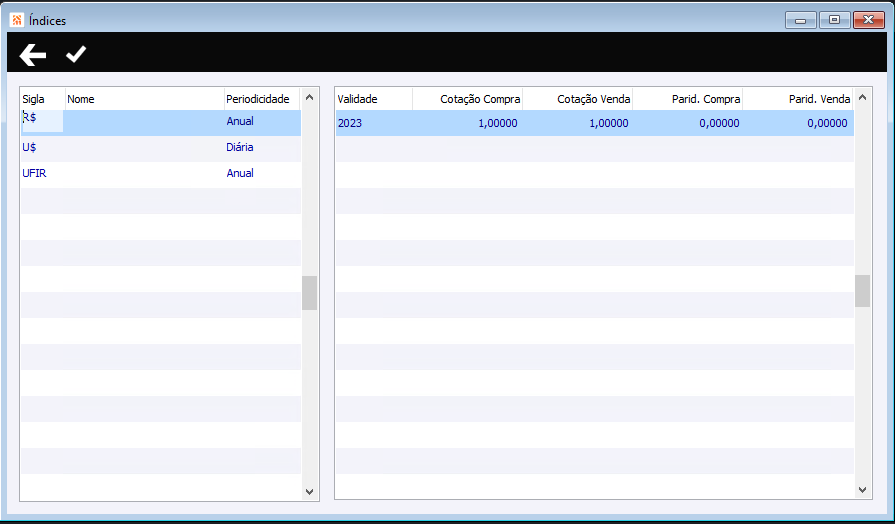Screen dimensions: 895x524
Task: Click the up arrow of quotations scrollbar
Action: click(x=862, y=98)
